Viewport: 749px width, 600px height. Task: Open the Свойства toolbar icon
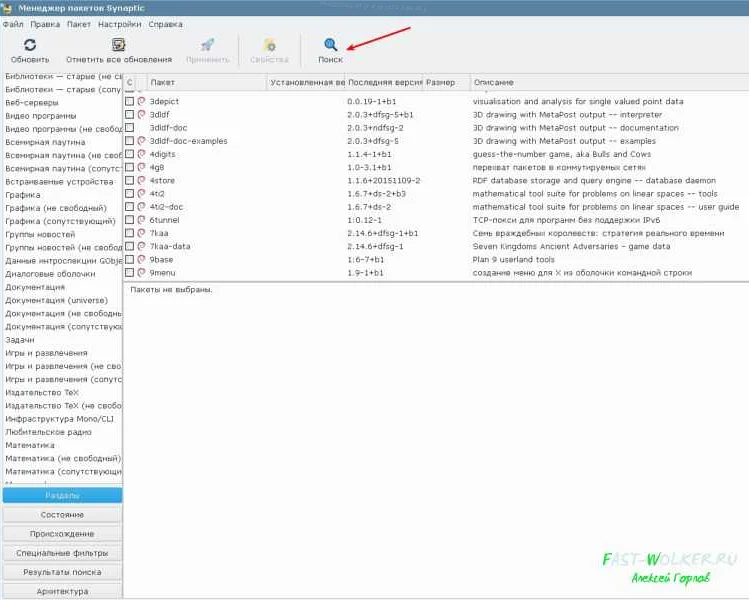pos(269,45)
